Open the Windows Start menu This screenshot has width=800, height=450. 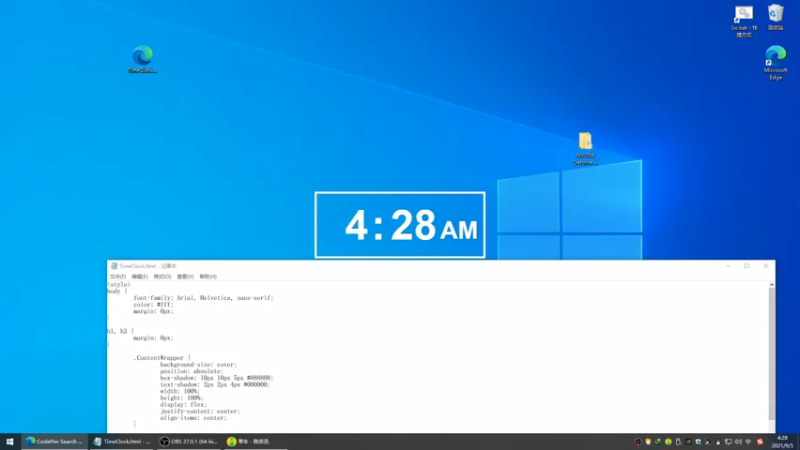(x=10, y=442)
